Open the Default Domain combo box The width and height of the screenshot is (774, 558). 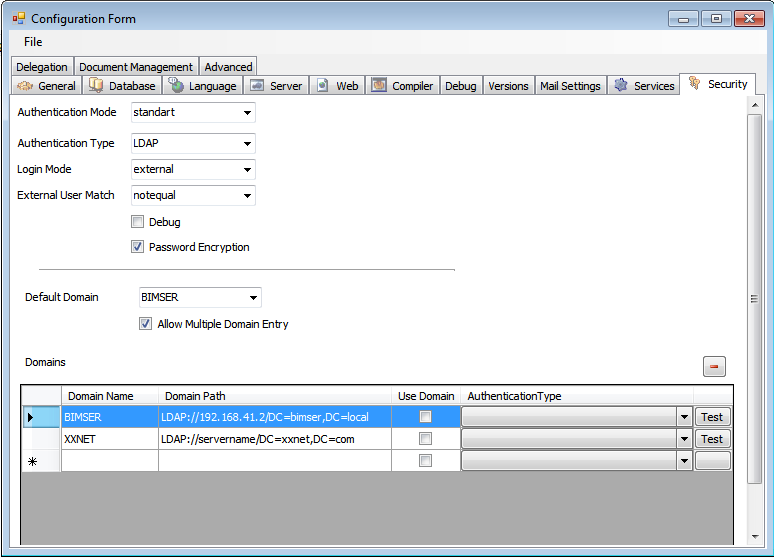pyautogui.click(x=252, y=298)
